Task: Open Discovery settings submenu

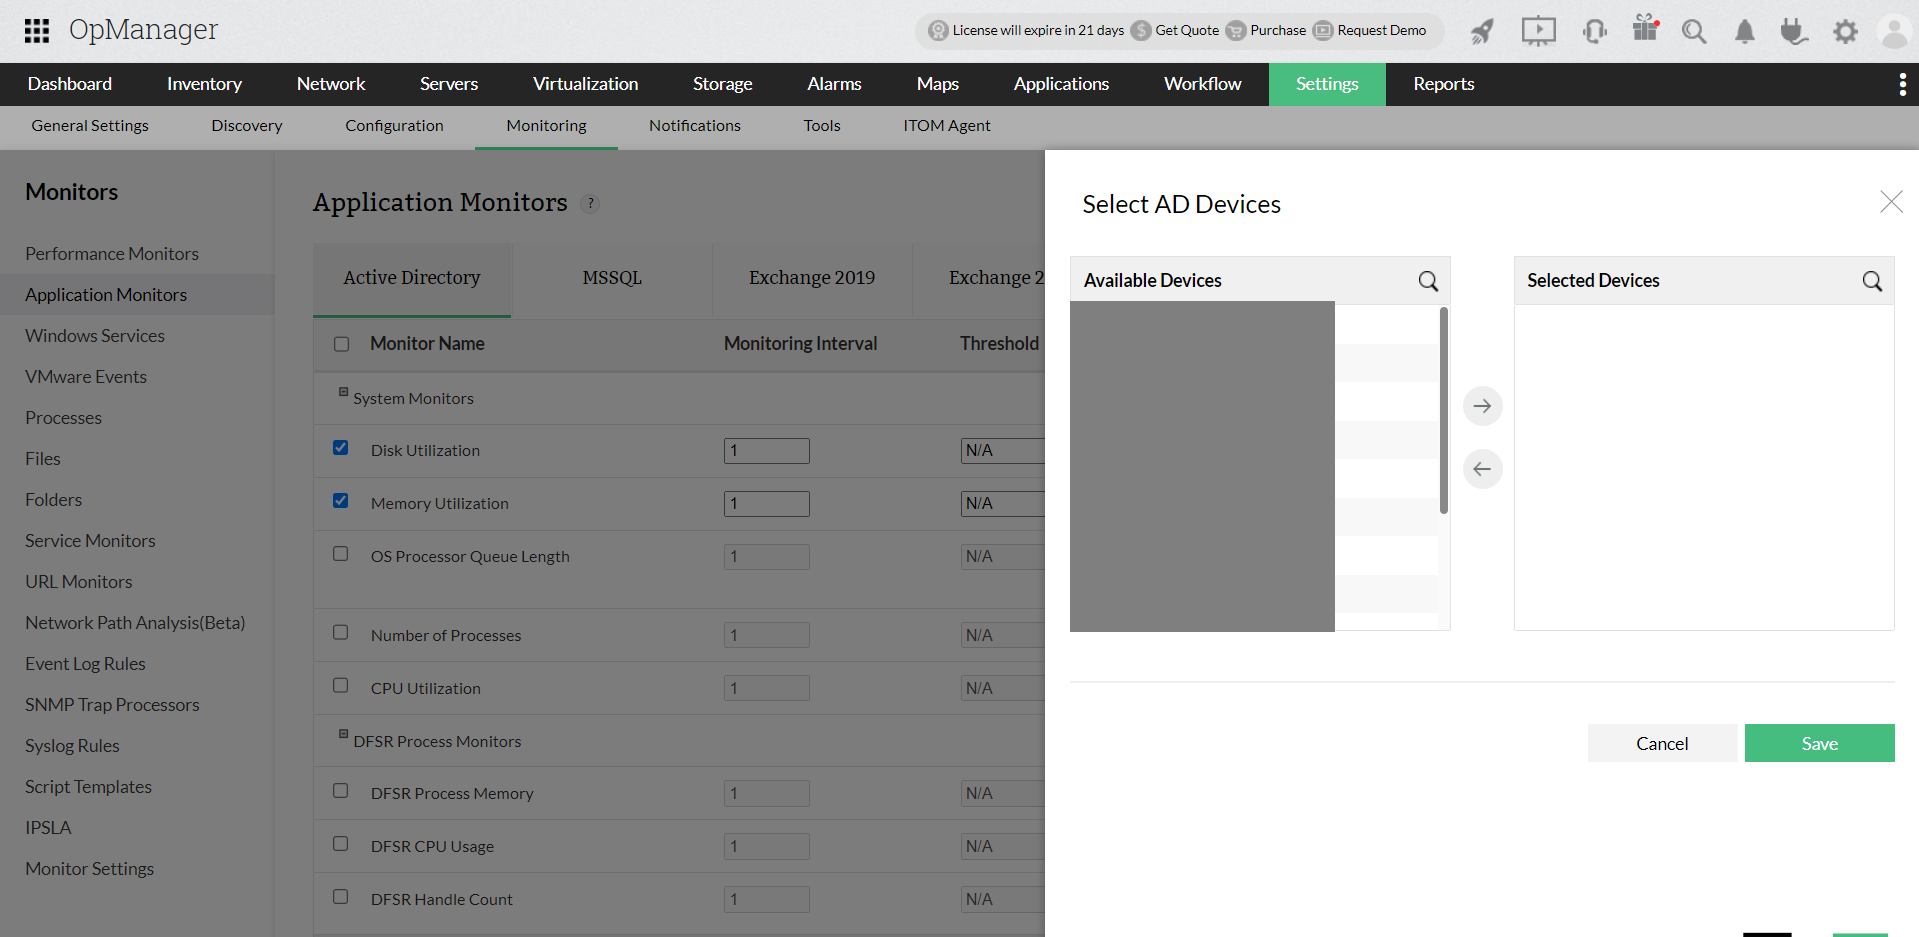Action: (247, 126)
